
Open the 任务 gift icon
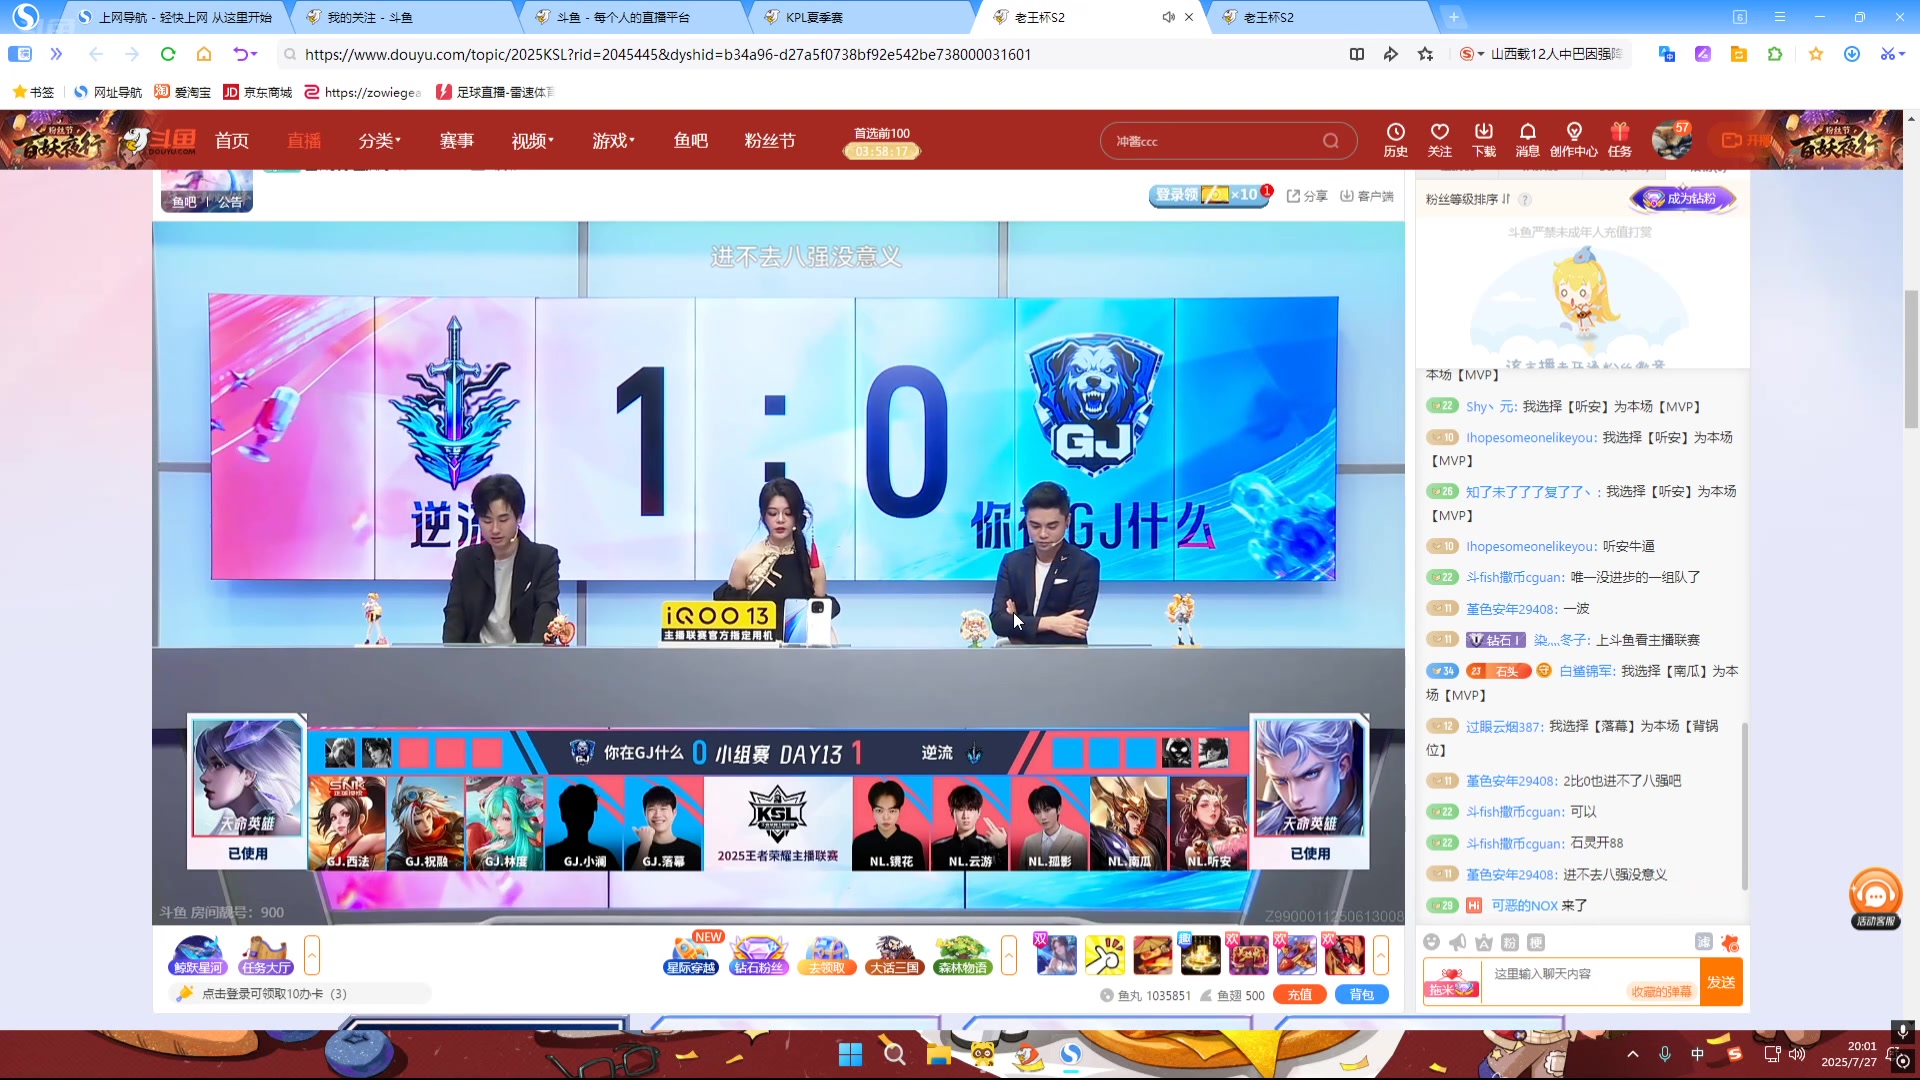(x=1619, y=140)
